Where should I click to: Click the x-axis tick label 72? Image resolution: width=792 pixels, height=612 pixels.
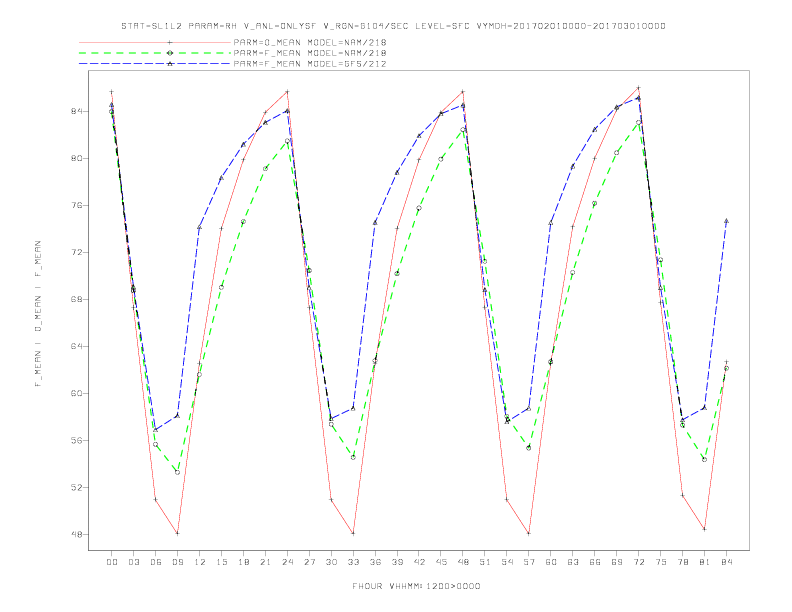(x=639, y=562)
